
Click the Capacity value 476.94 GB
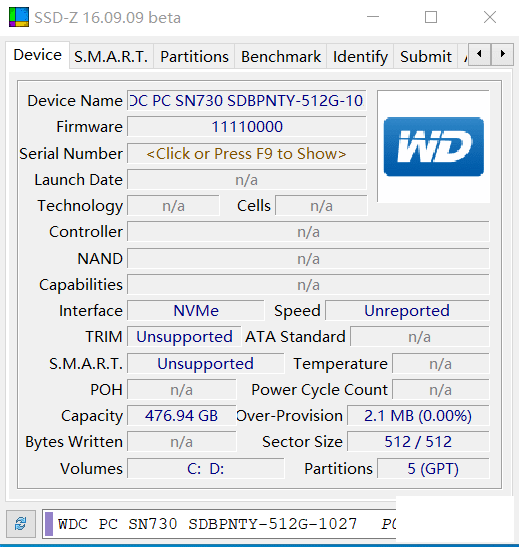(x=181, y=415)
